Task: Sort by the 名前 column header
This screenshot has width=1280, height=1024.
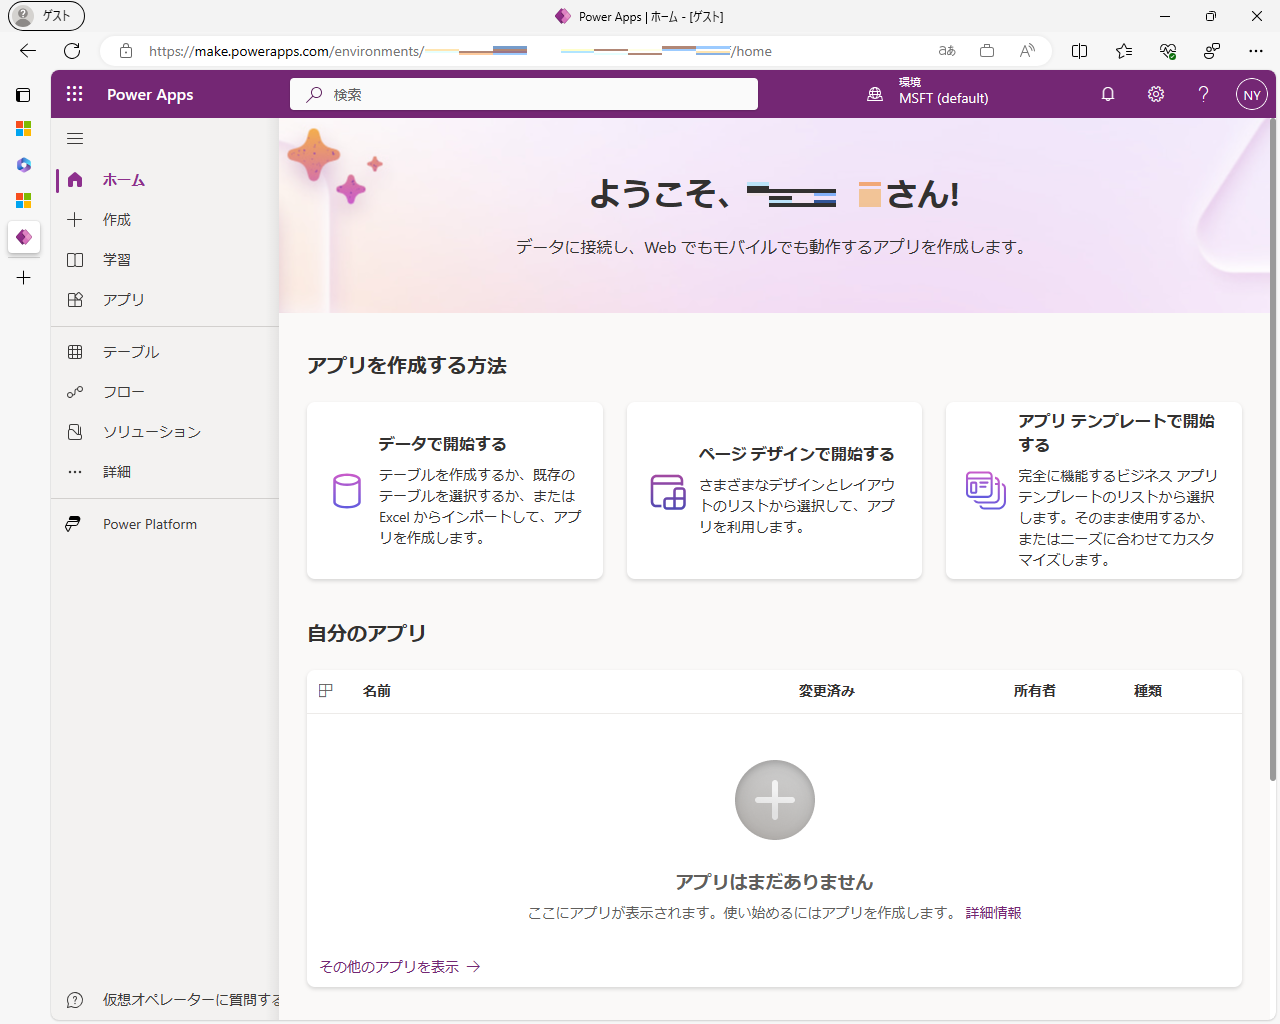Action: click(x=377, y=691)
